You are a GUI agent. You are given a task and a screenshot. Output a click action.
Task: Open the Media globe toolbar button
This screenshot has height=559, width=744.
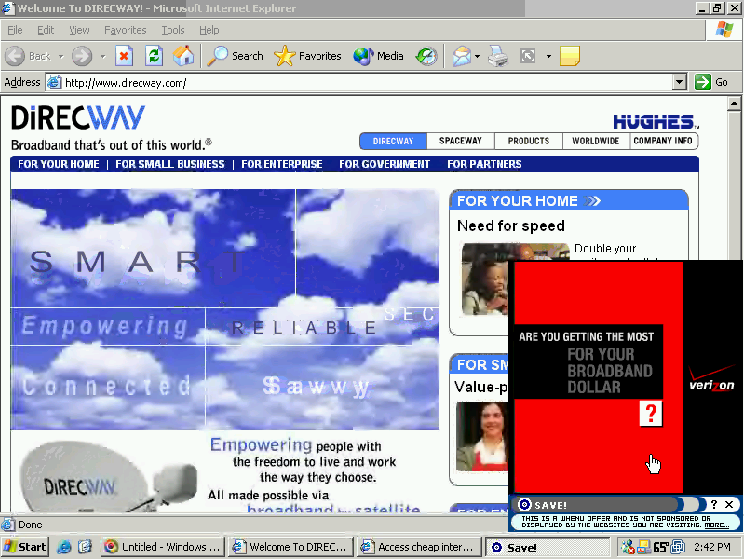coord(378,56)
